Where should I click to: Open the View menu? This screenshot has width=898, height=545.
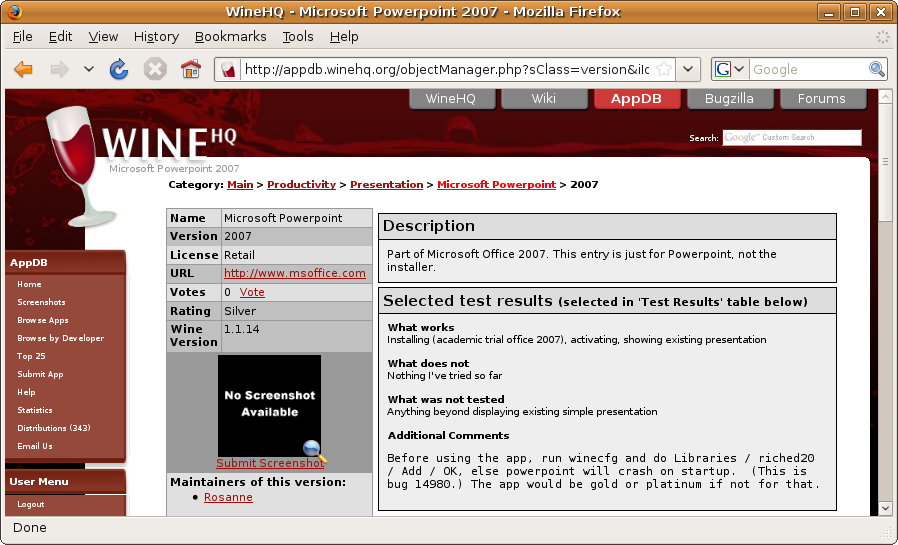click(x=103, y=37)
